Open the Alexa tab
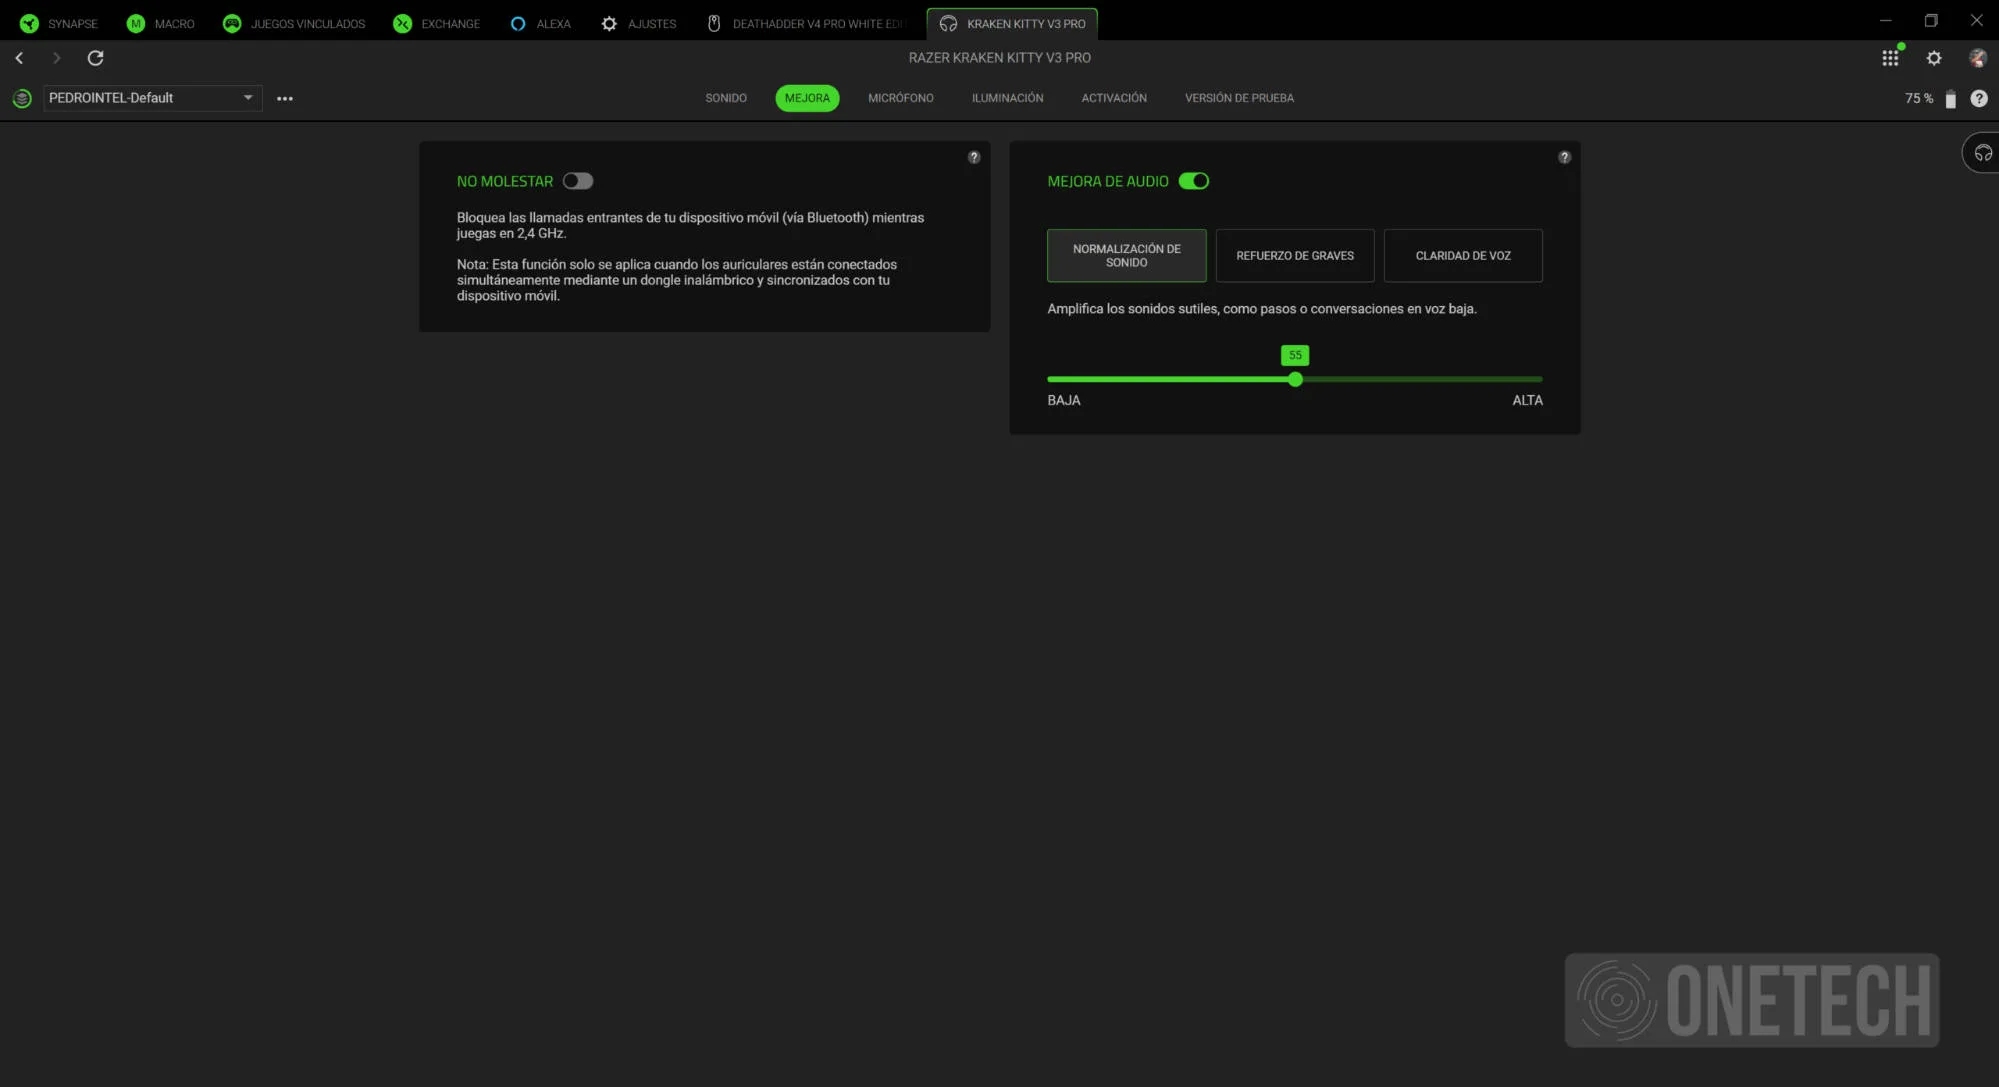1999x1087 pixels. click(x=540, y=23)
